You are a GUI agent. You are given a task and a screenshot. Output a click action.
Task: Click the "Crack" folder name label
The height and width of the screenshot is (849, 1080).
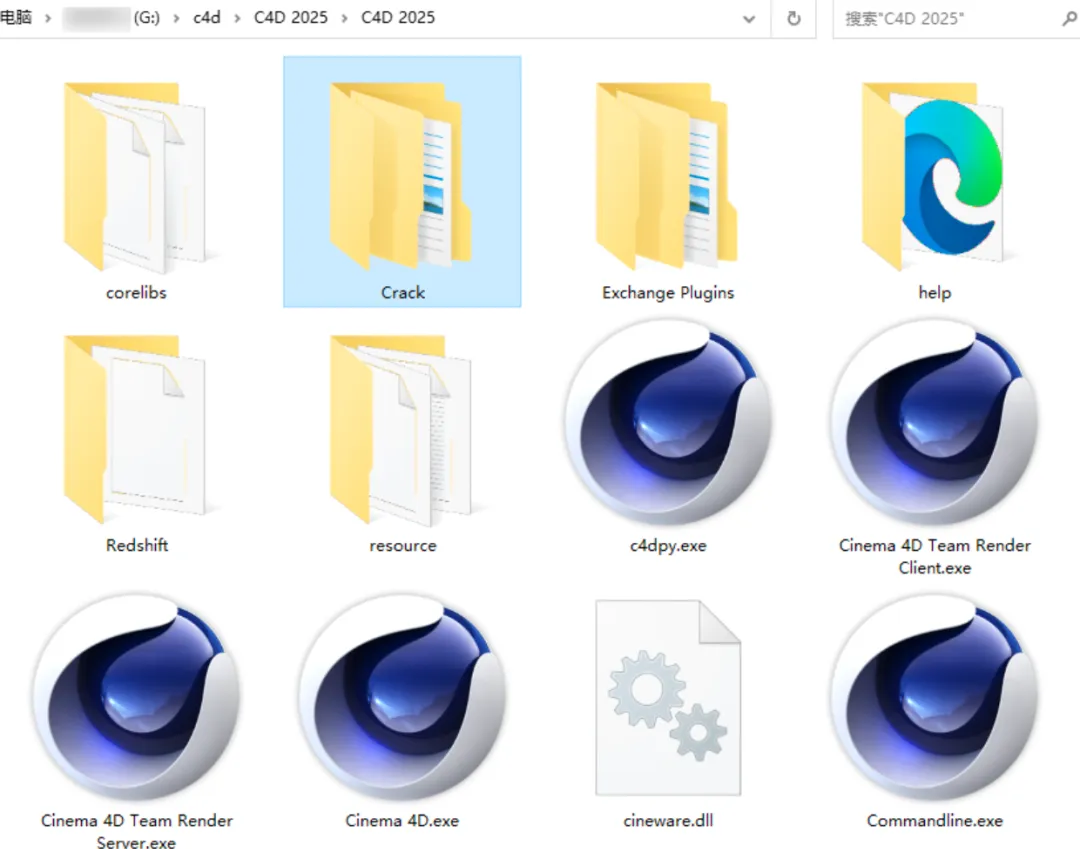click(403, 293)
